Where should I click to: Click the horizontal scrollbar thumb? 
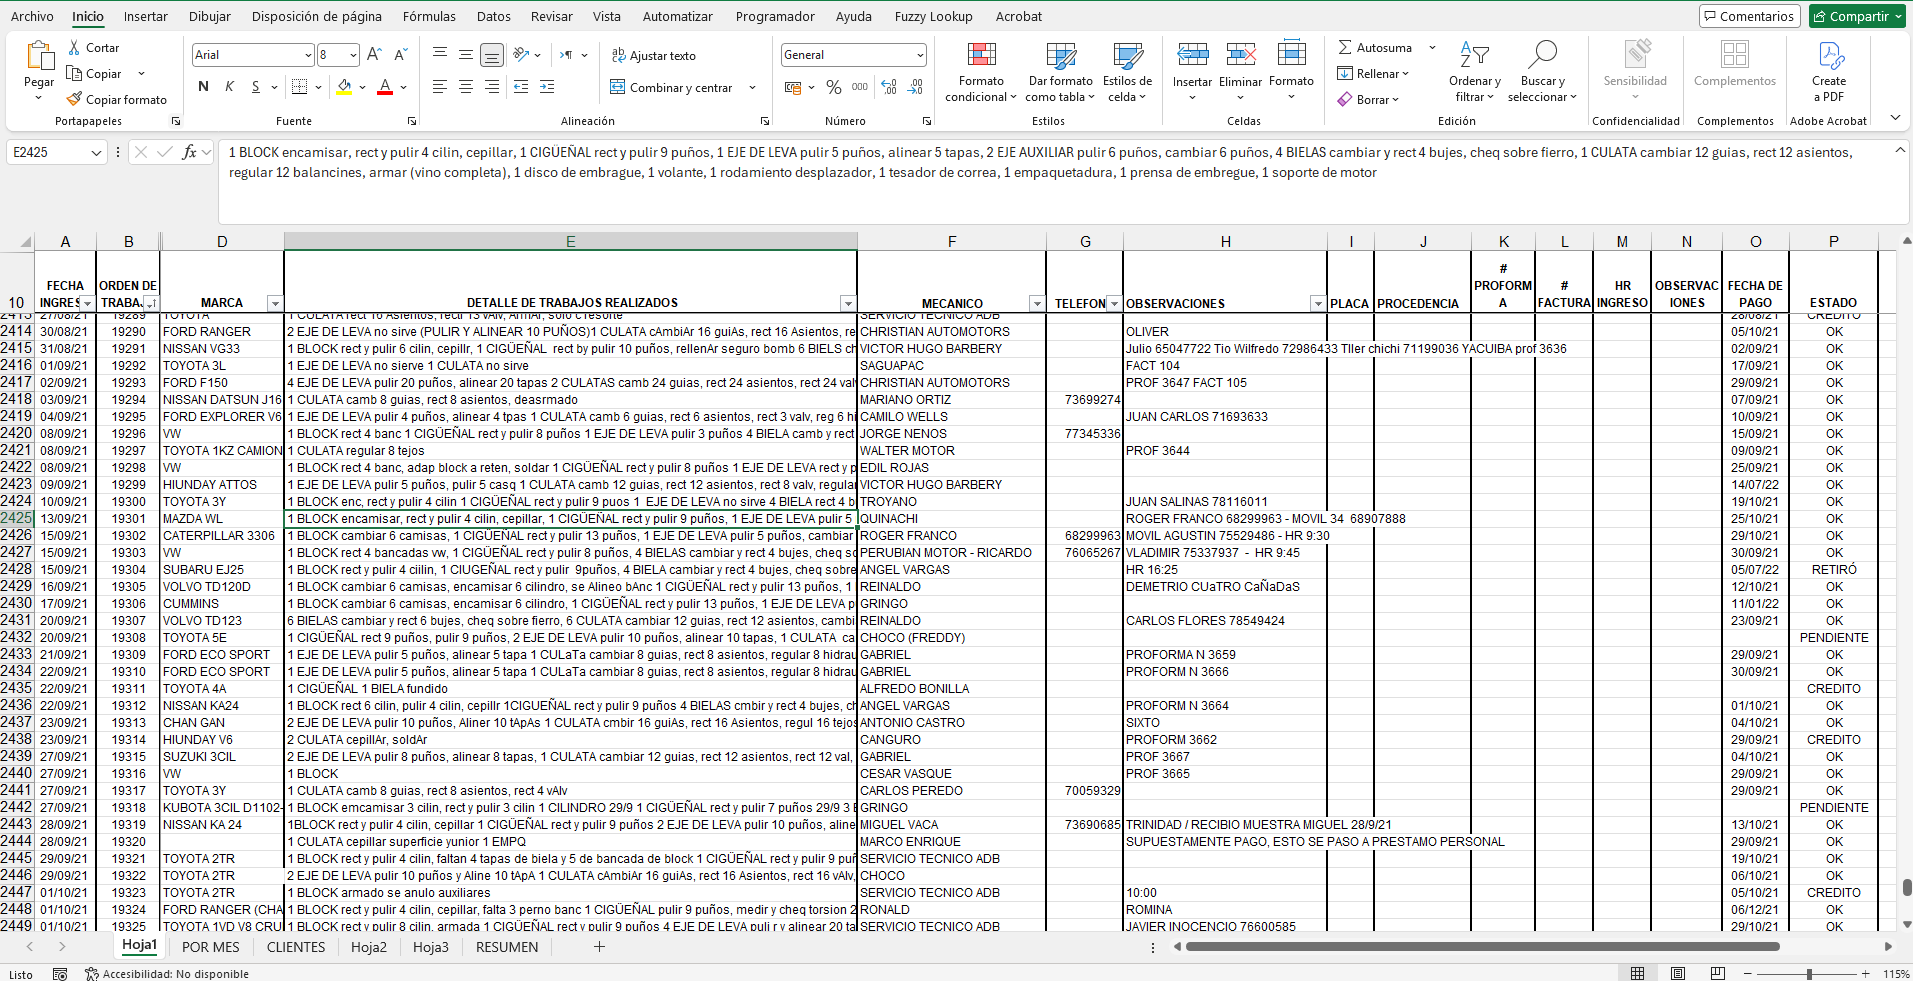pos(1481,946)
